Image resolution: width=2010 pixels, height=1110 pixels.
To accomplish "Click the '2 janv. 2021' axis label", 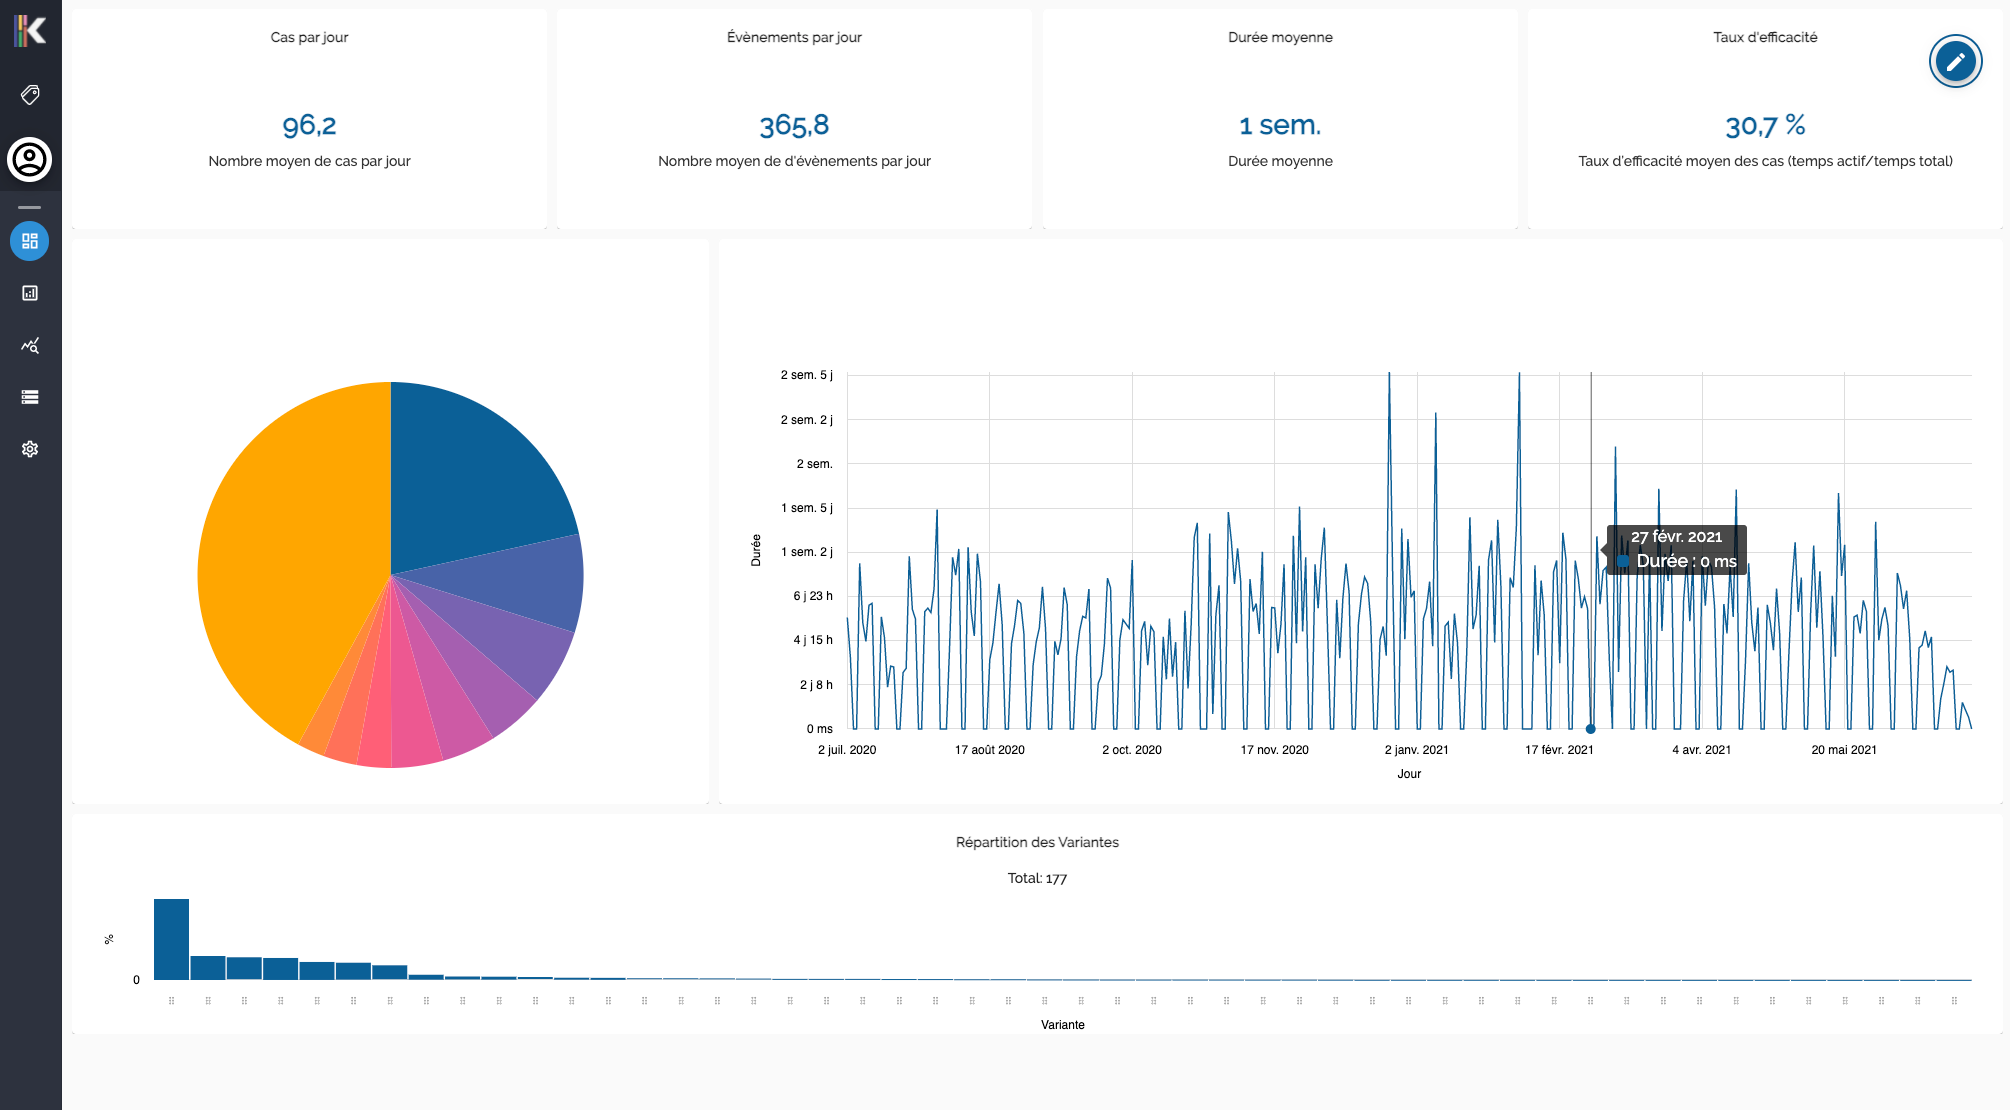I will (1417, 750).
